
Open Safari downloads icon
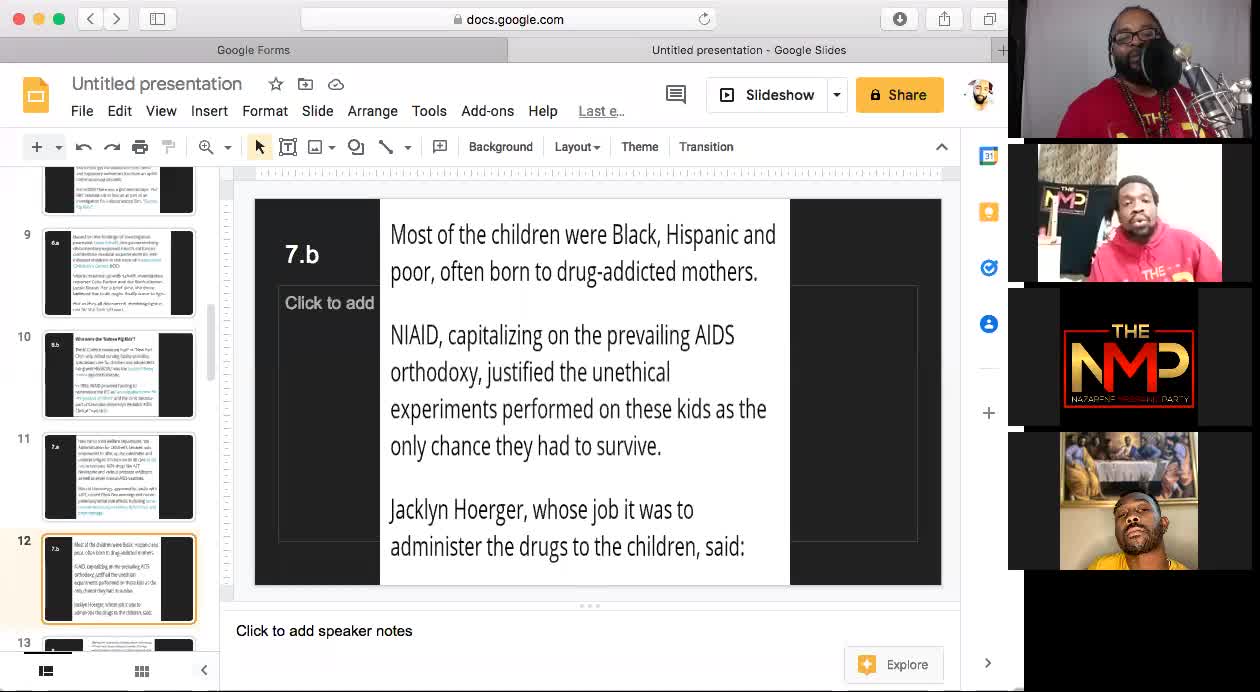900,19
